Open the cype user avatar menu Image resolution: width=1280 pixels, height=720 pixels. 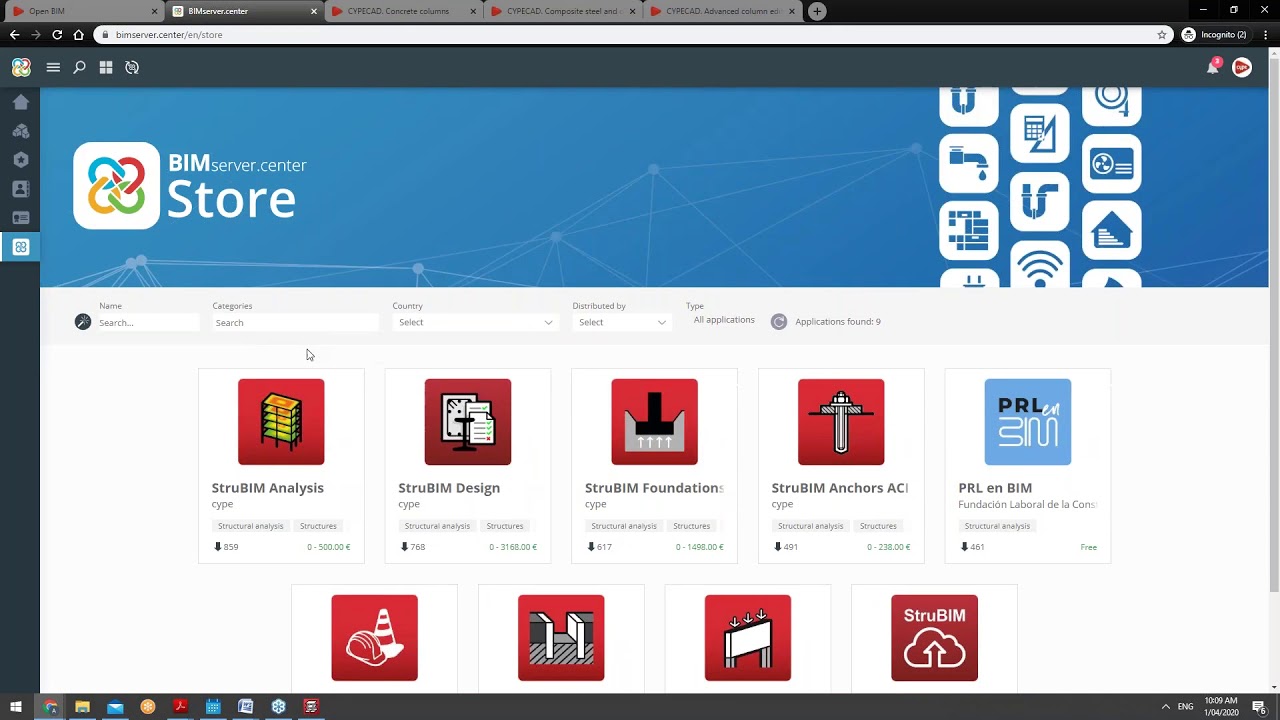(x=1242, y=67)
